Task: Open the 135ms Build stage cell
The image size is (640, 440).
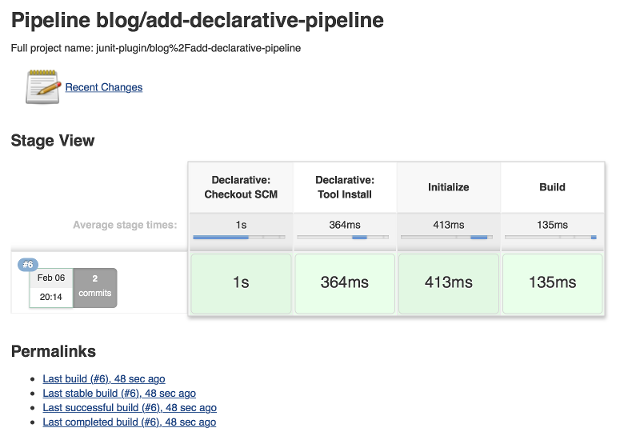Action: click(x=552, y=283)
